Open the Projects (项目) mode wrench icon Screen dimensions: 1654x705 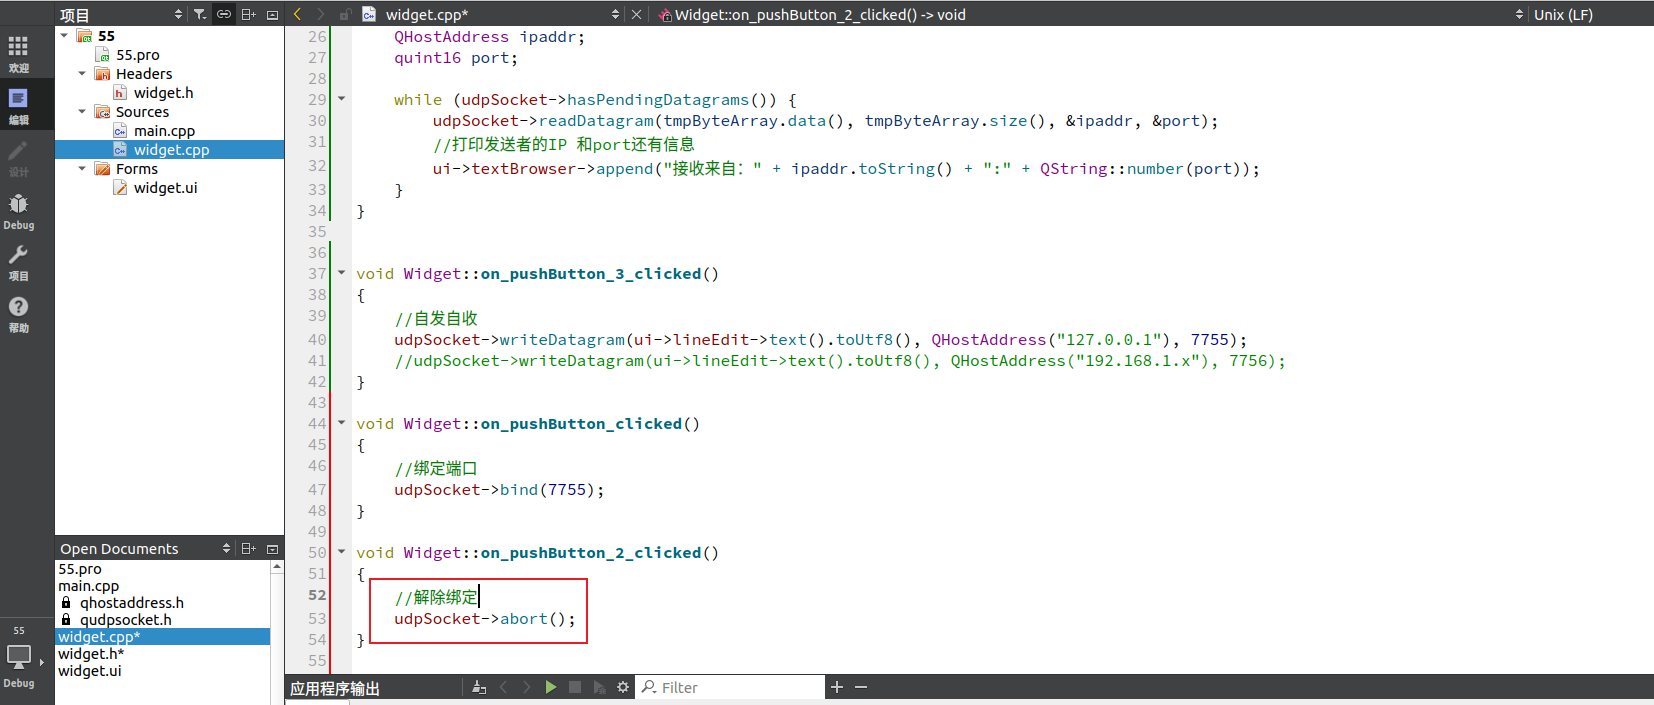(18, 263)
